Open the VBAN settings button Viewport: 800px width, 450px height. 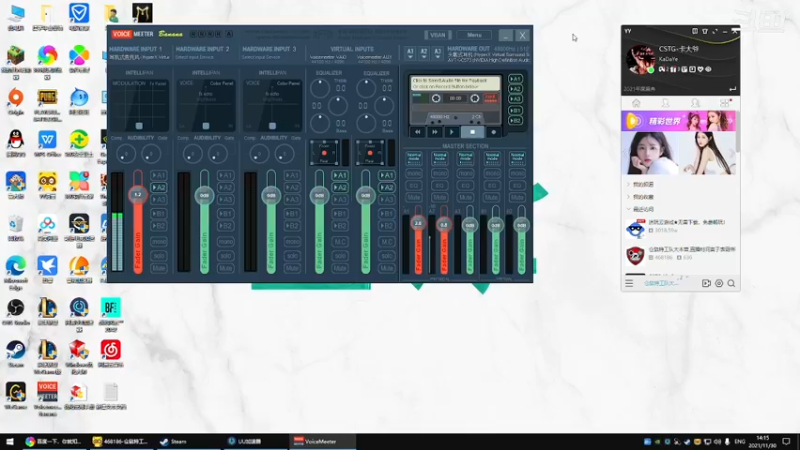(x=438, y=35)
